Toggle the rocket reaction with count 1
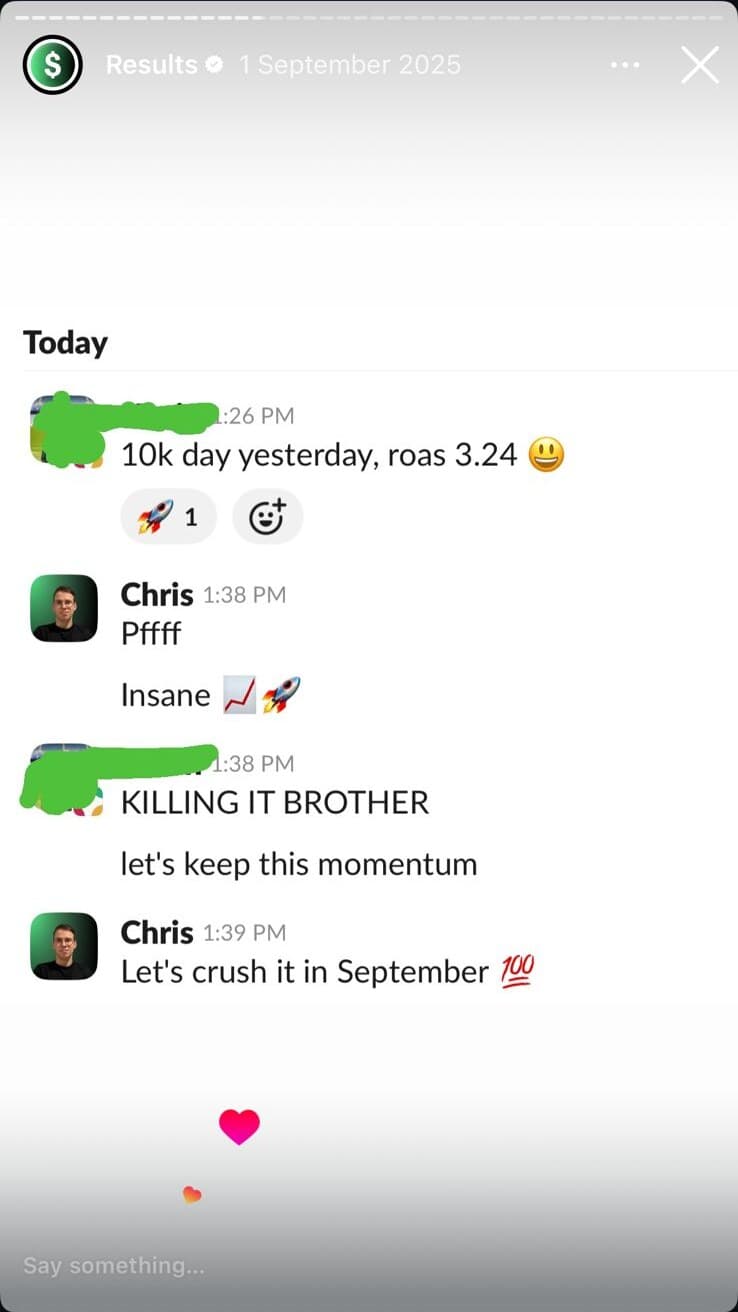The width and height of the screenshot is (738, 1312). click(168, 516)
